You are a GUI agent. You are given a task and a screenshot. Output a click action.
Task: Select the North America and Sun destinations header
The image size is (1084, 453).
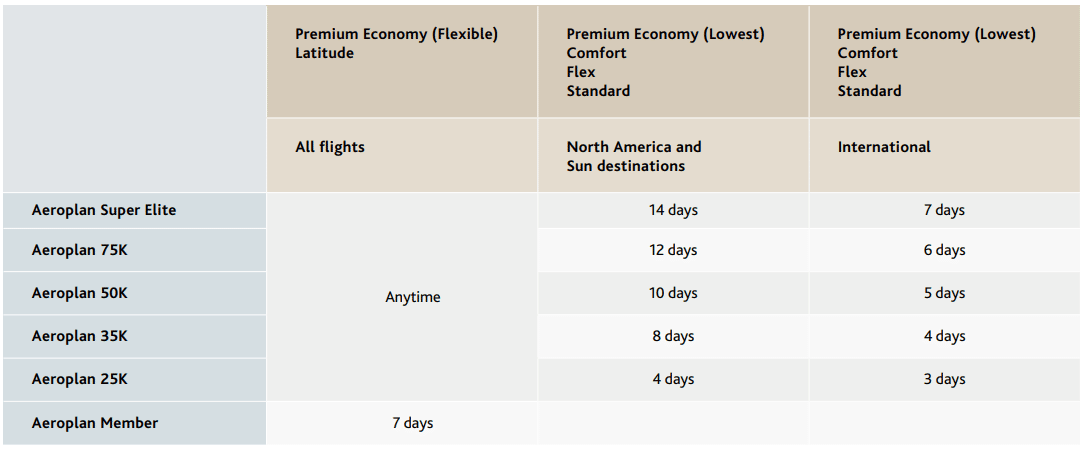coord(634,156)
